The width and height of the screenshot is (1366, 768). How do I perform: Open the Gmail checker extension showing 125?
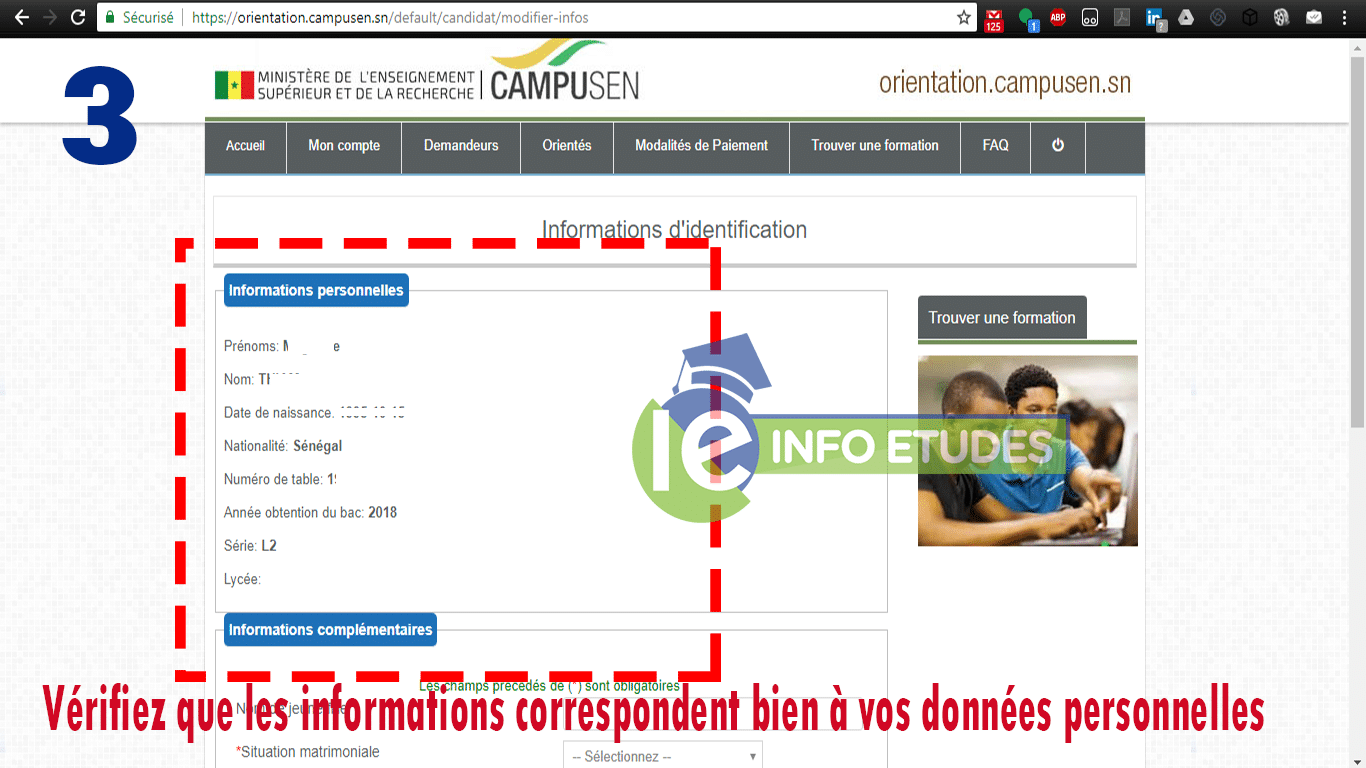click(993, 18)
